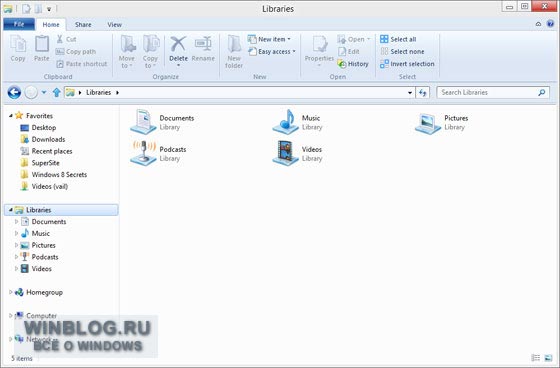Image resolution: width=560 pixels, height=368 pixels.
Task: Expand Music in navigation tree
Action: (16, 233)
